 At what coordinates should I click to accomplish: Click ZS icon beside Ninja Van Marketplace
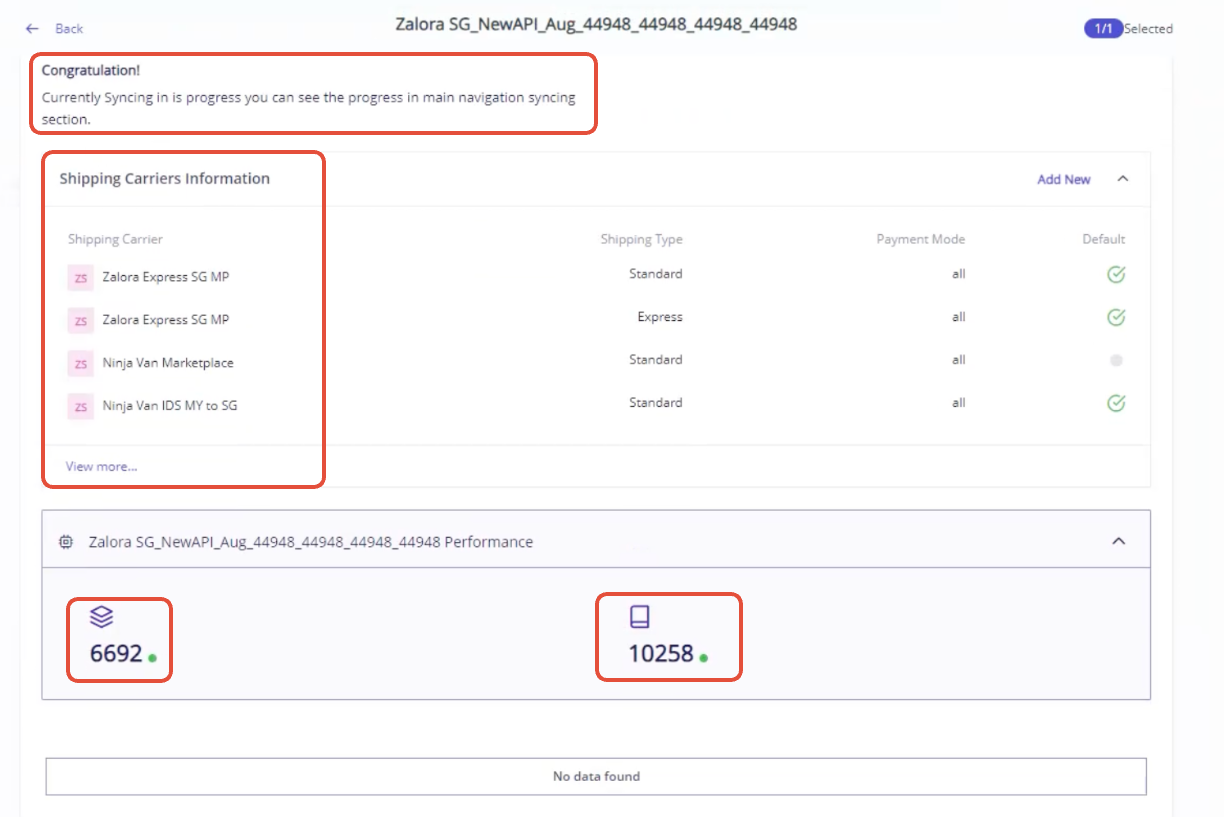point(80,363)
